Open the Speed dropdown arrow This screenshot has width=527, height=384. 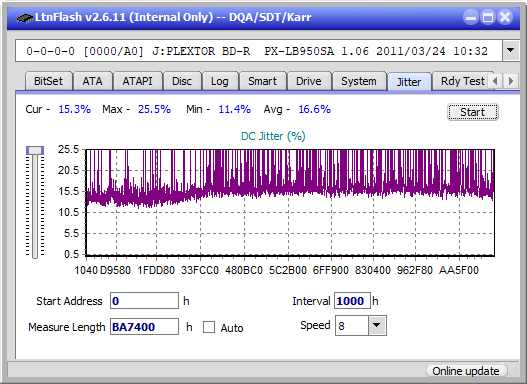point(377,325)
